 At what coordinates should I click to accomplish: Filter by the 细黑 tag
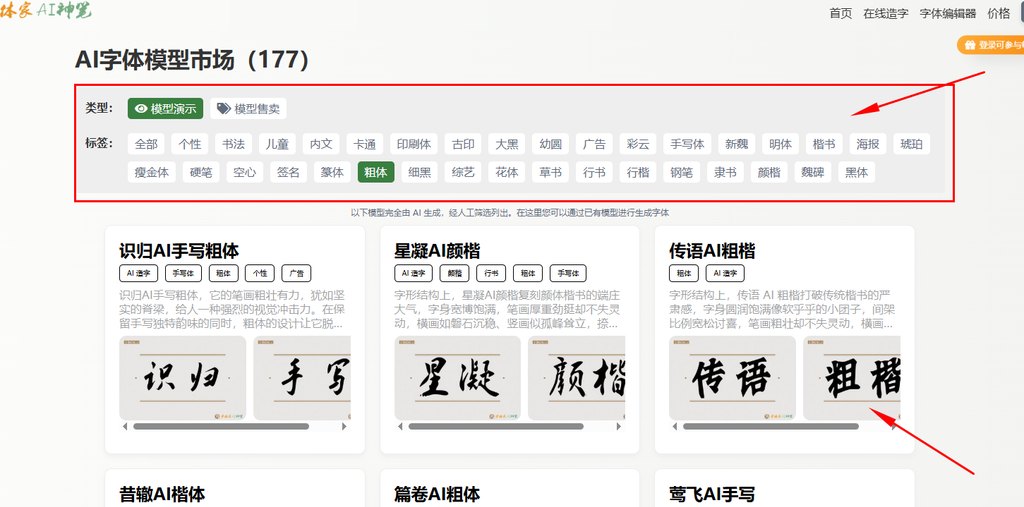(419, 172)
